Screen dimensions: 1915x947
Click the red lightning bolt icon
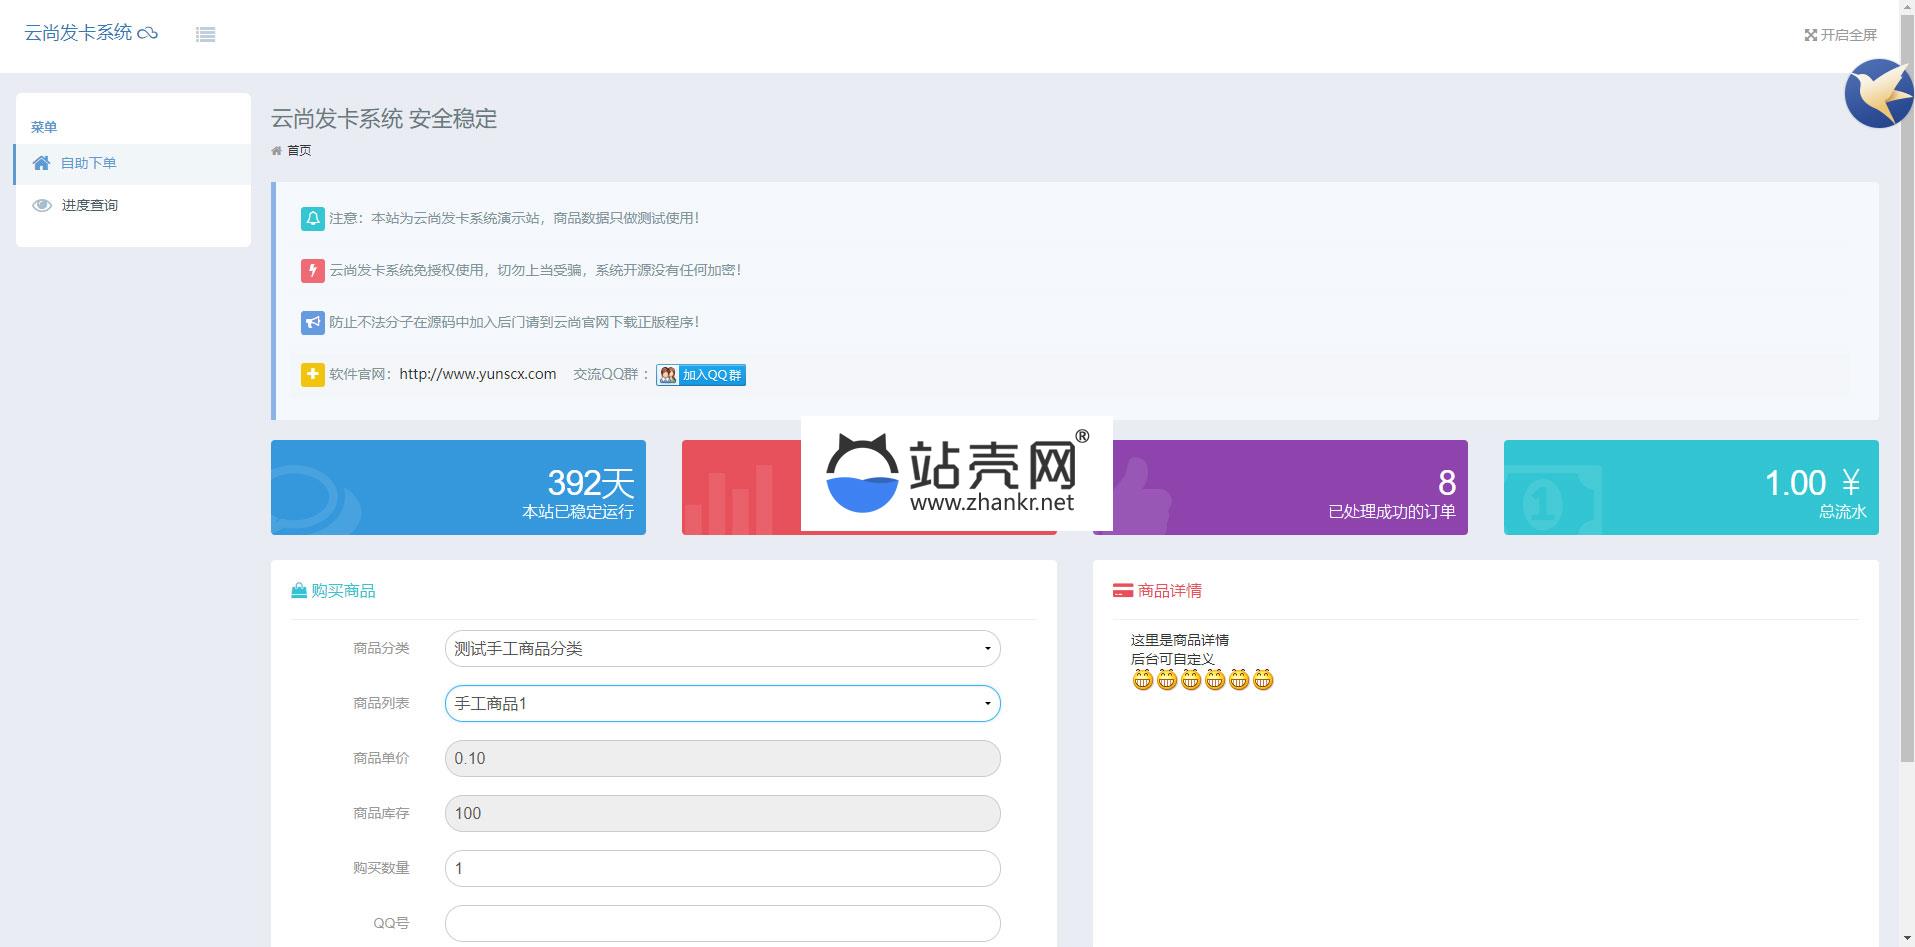pos(312,270)
